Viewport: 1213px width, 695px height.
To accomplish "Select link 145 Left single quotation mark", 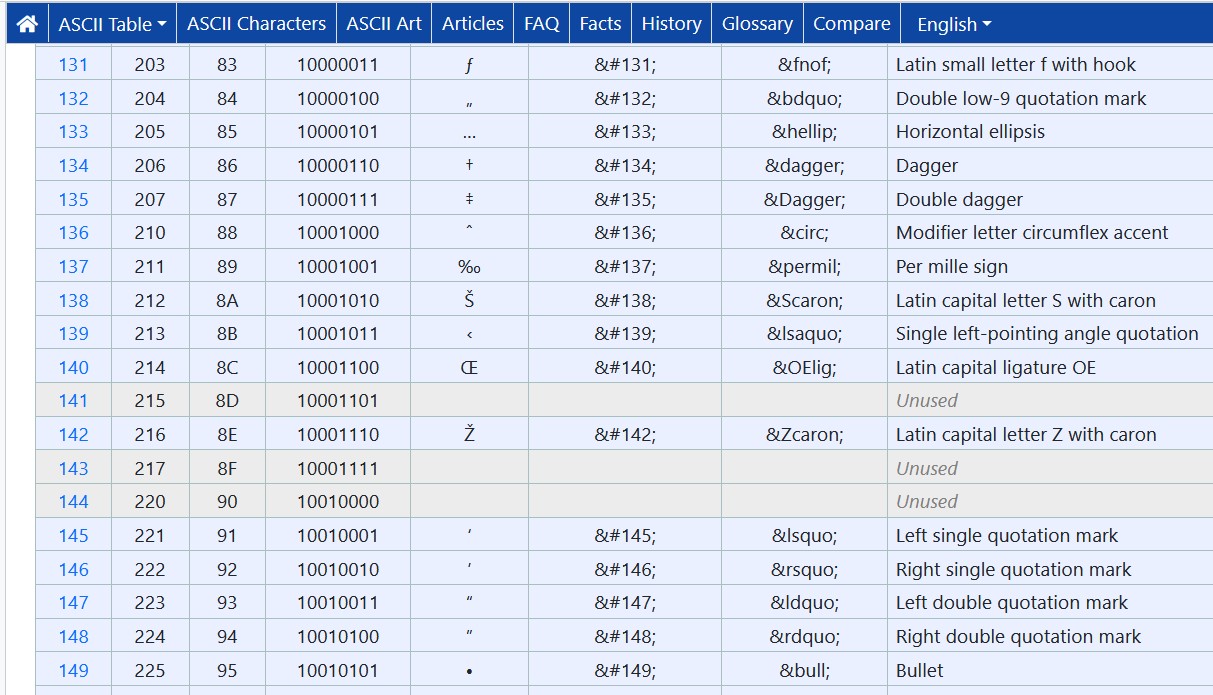I will click(x=73, y=536).
